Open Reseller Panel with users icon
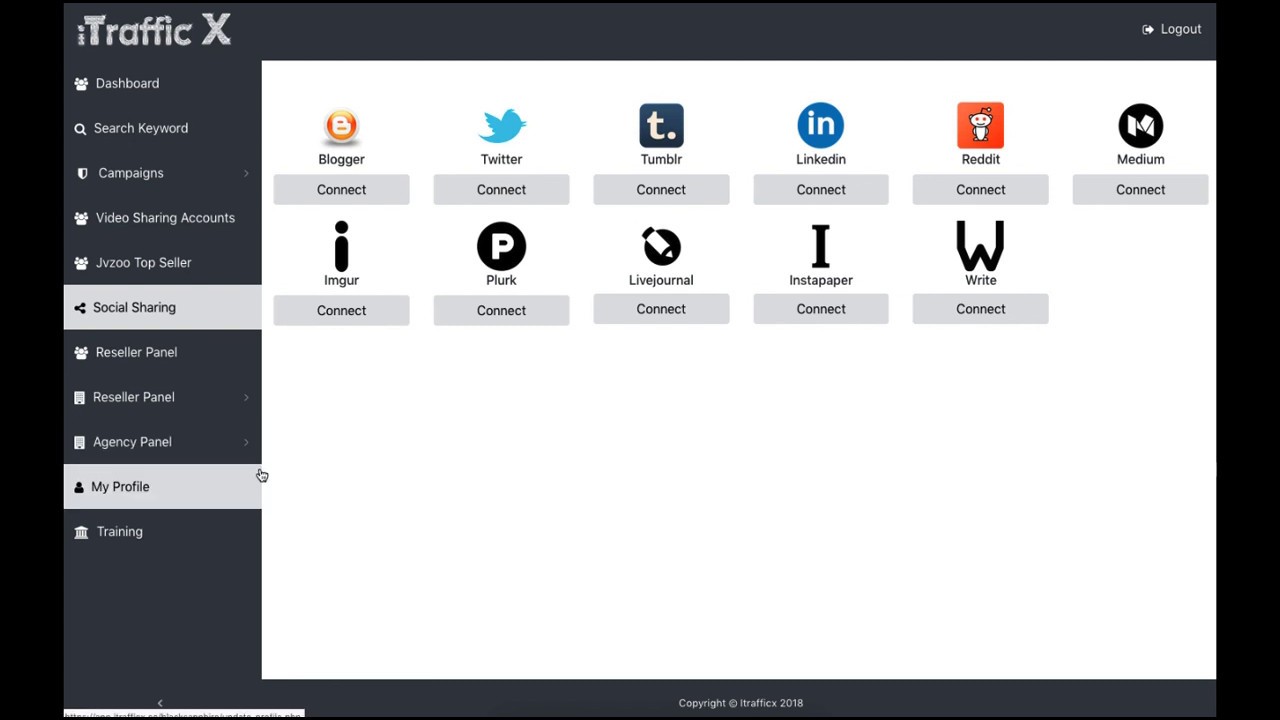 point(162,352)
